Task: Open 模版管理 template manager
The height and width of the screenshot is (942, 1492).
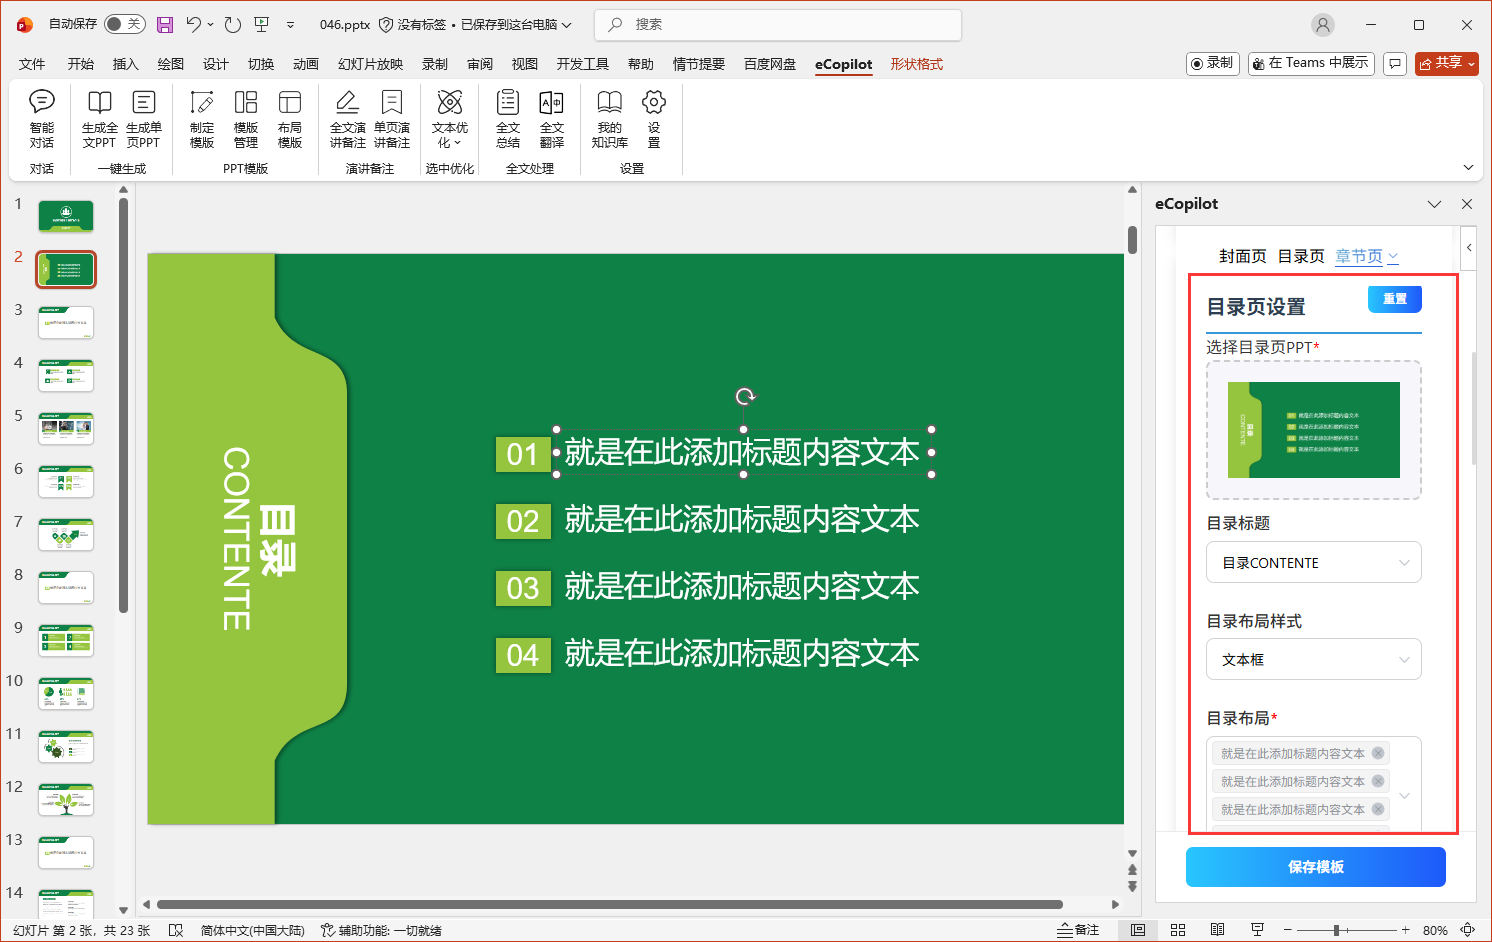Action: pyautogui.click(x=246, y=120)
